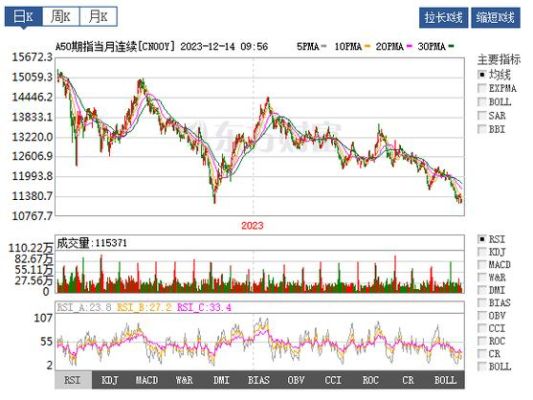Viewport: 533px width, 400px height.
Task: Open the CR tab in bottom bar
Action: click(408, 380)
